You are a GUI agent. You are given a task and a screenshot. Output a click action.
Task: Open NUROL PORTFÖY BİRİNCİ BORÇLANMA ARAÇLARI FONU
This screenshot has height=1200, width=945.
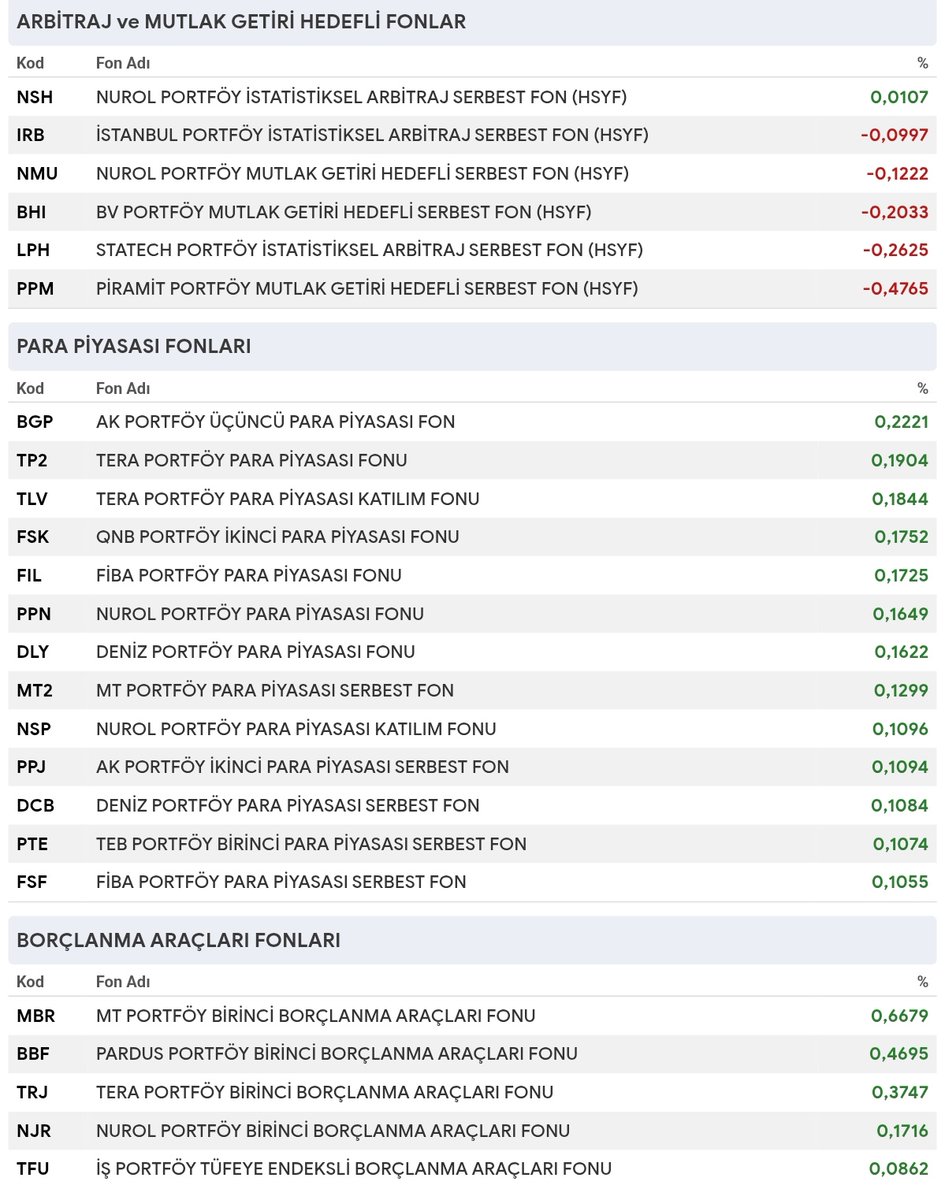point(333,1131)
